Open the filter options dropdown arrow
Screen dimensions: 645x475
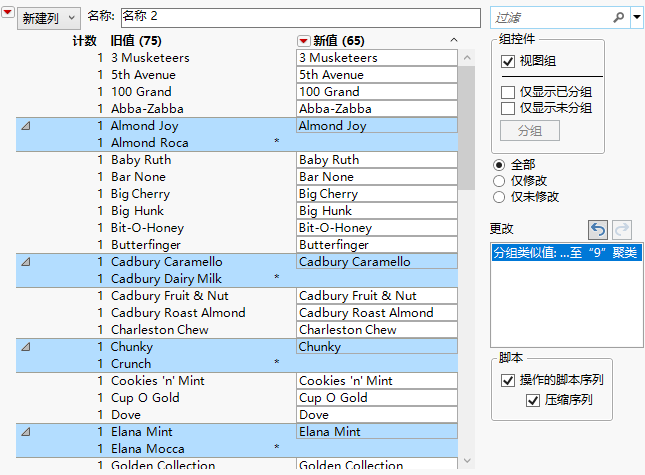[637, 17]
